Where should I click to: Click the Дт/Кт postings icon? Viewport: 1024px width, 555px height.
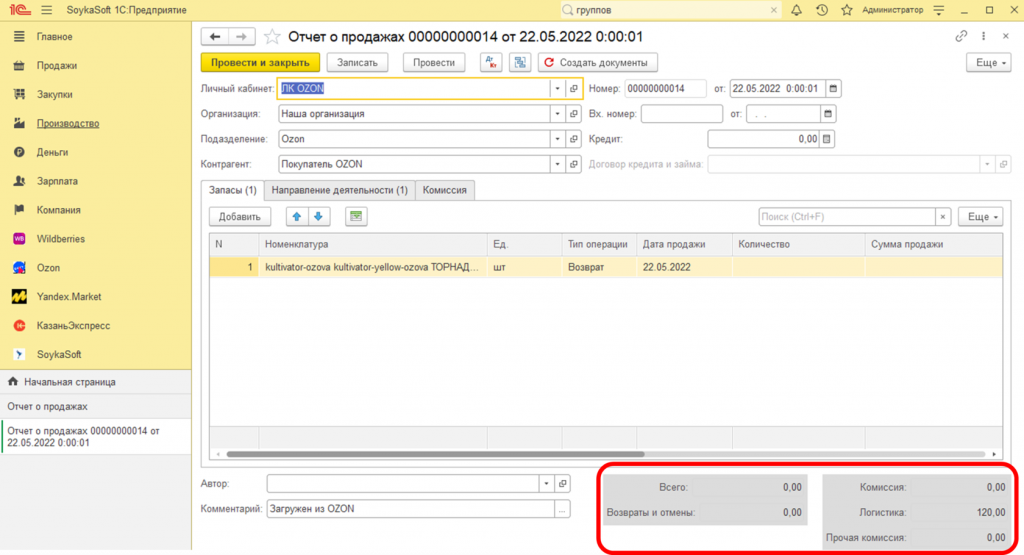(491, 62)
